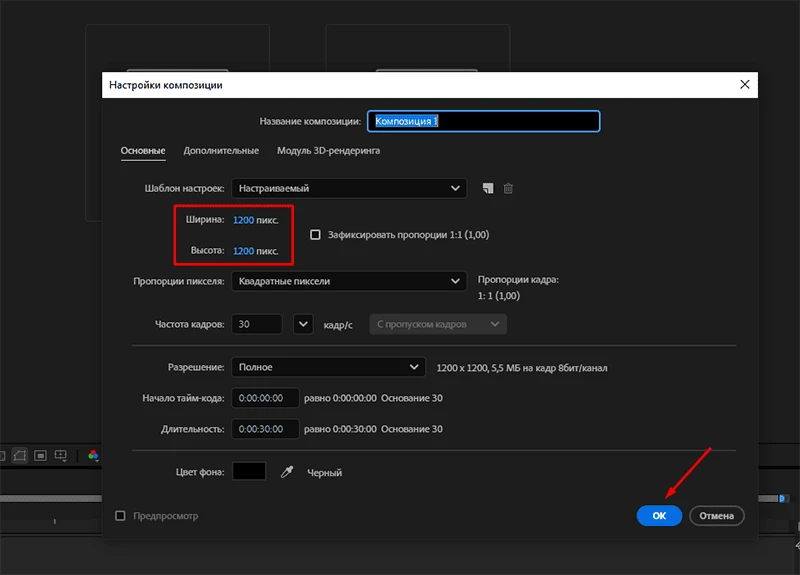The height and width of the screenshot is (575, 800).
Task: Click the Высота value 1200
Action: 243,251
